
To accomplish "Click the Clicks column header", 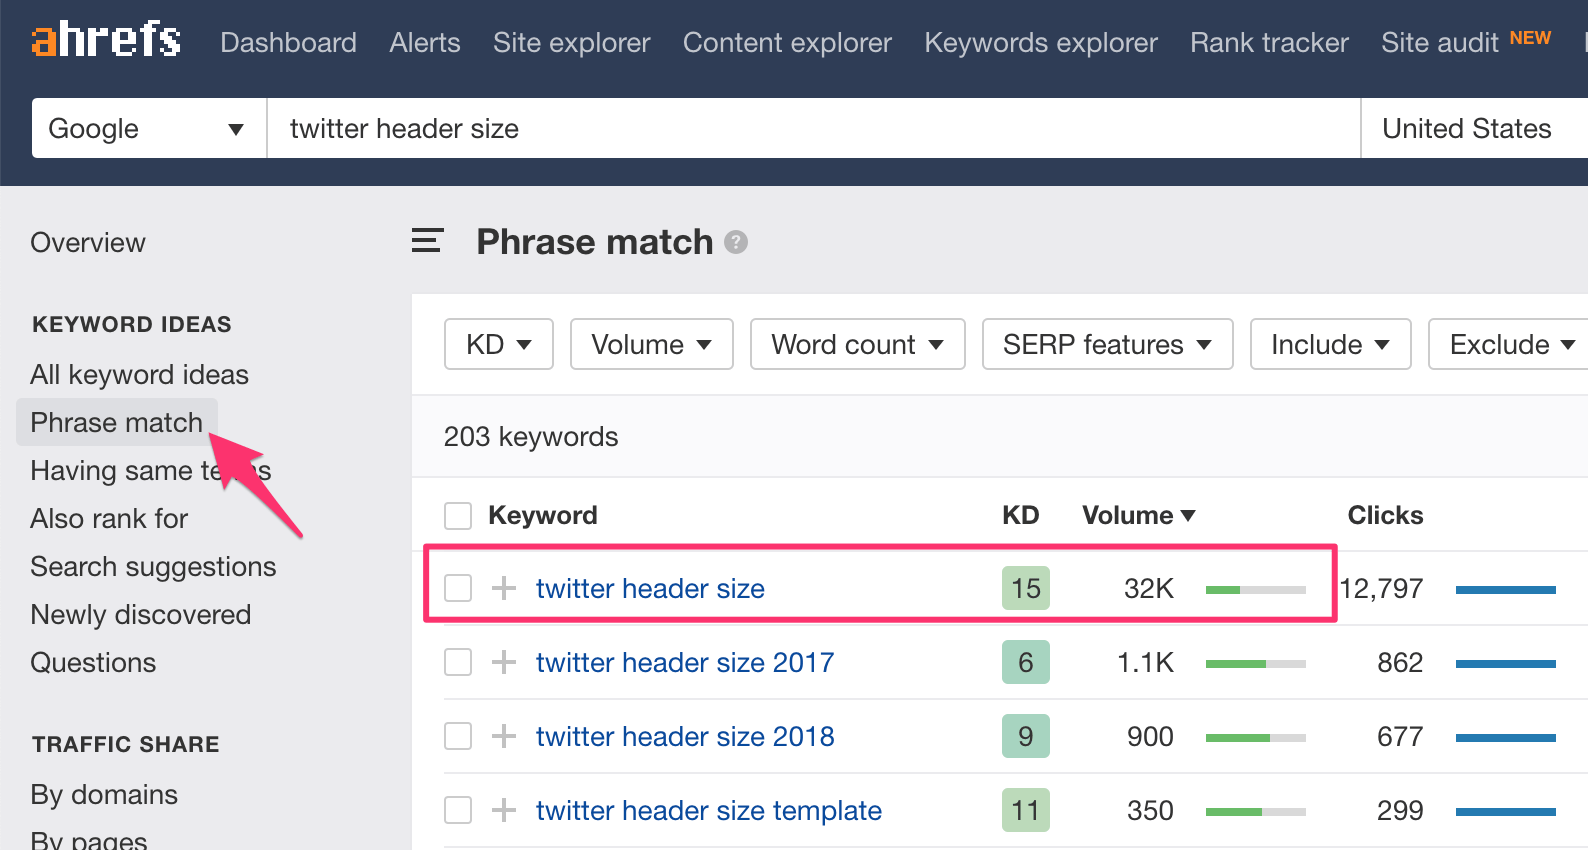I will point(1385,515).
